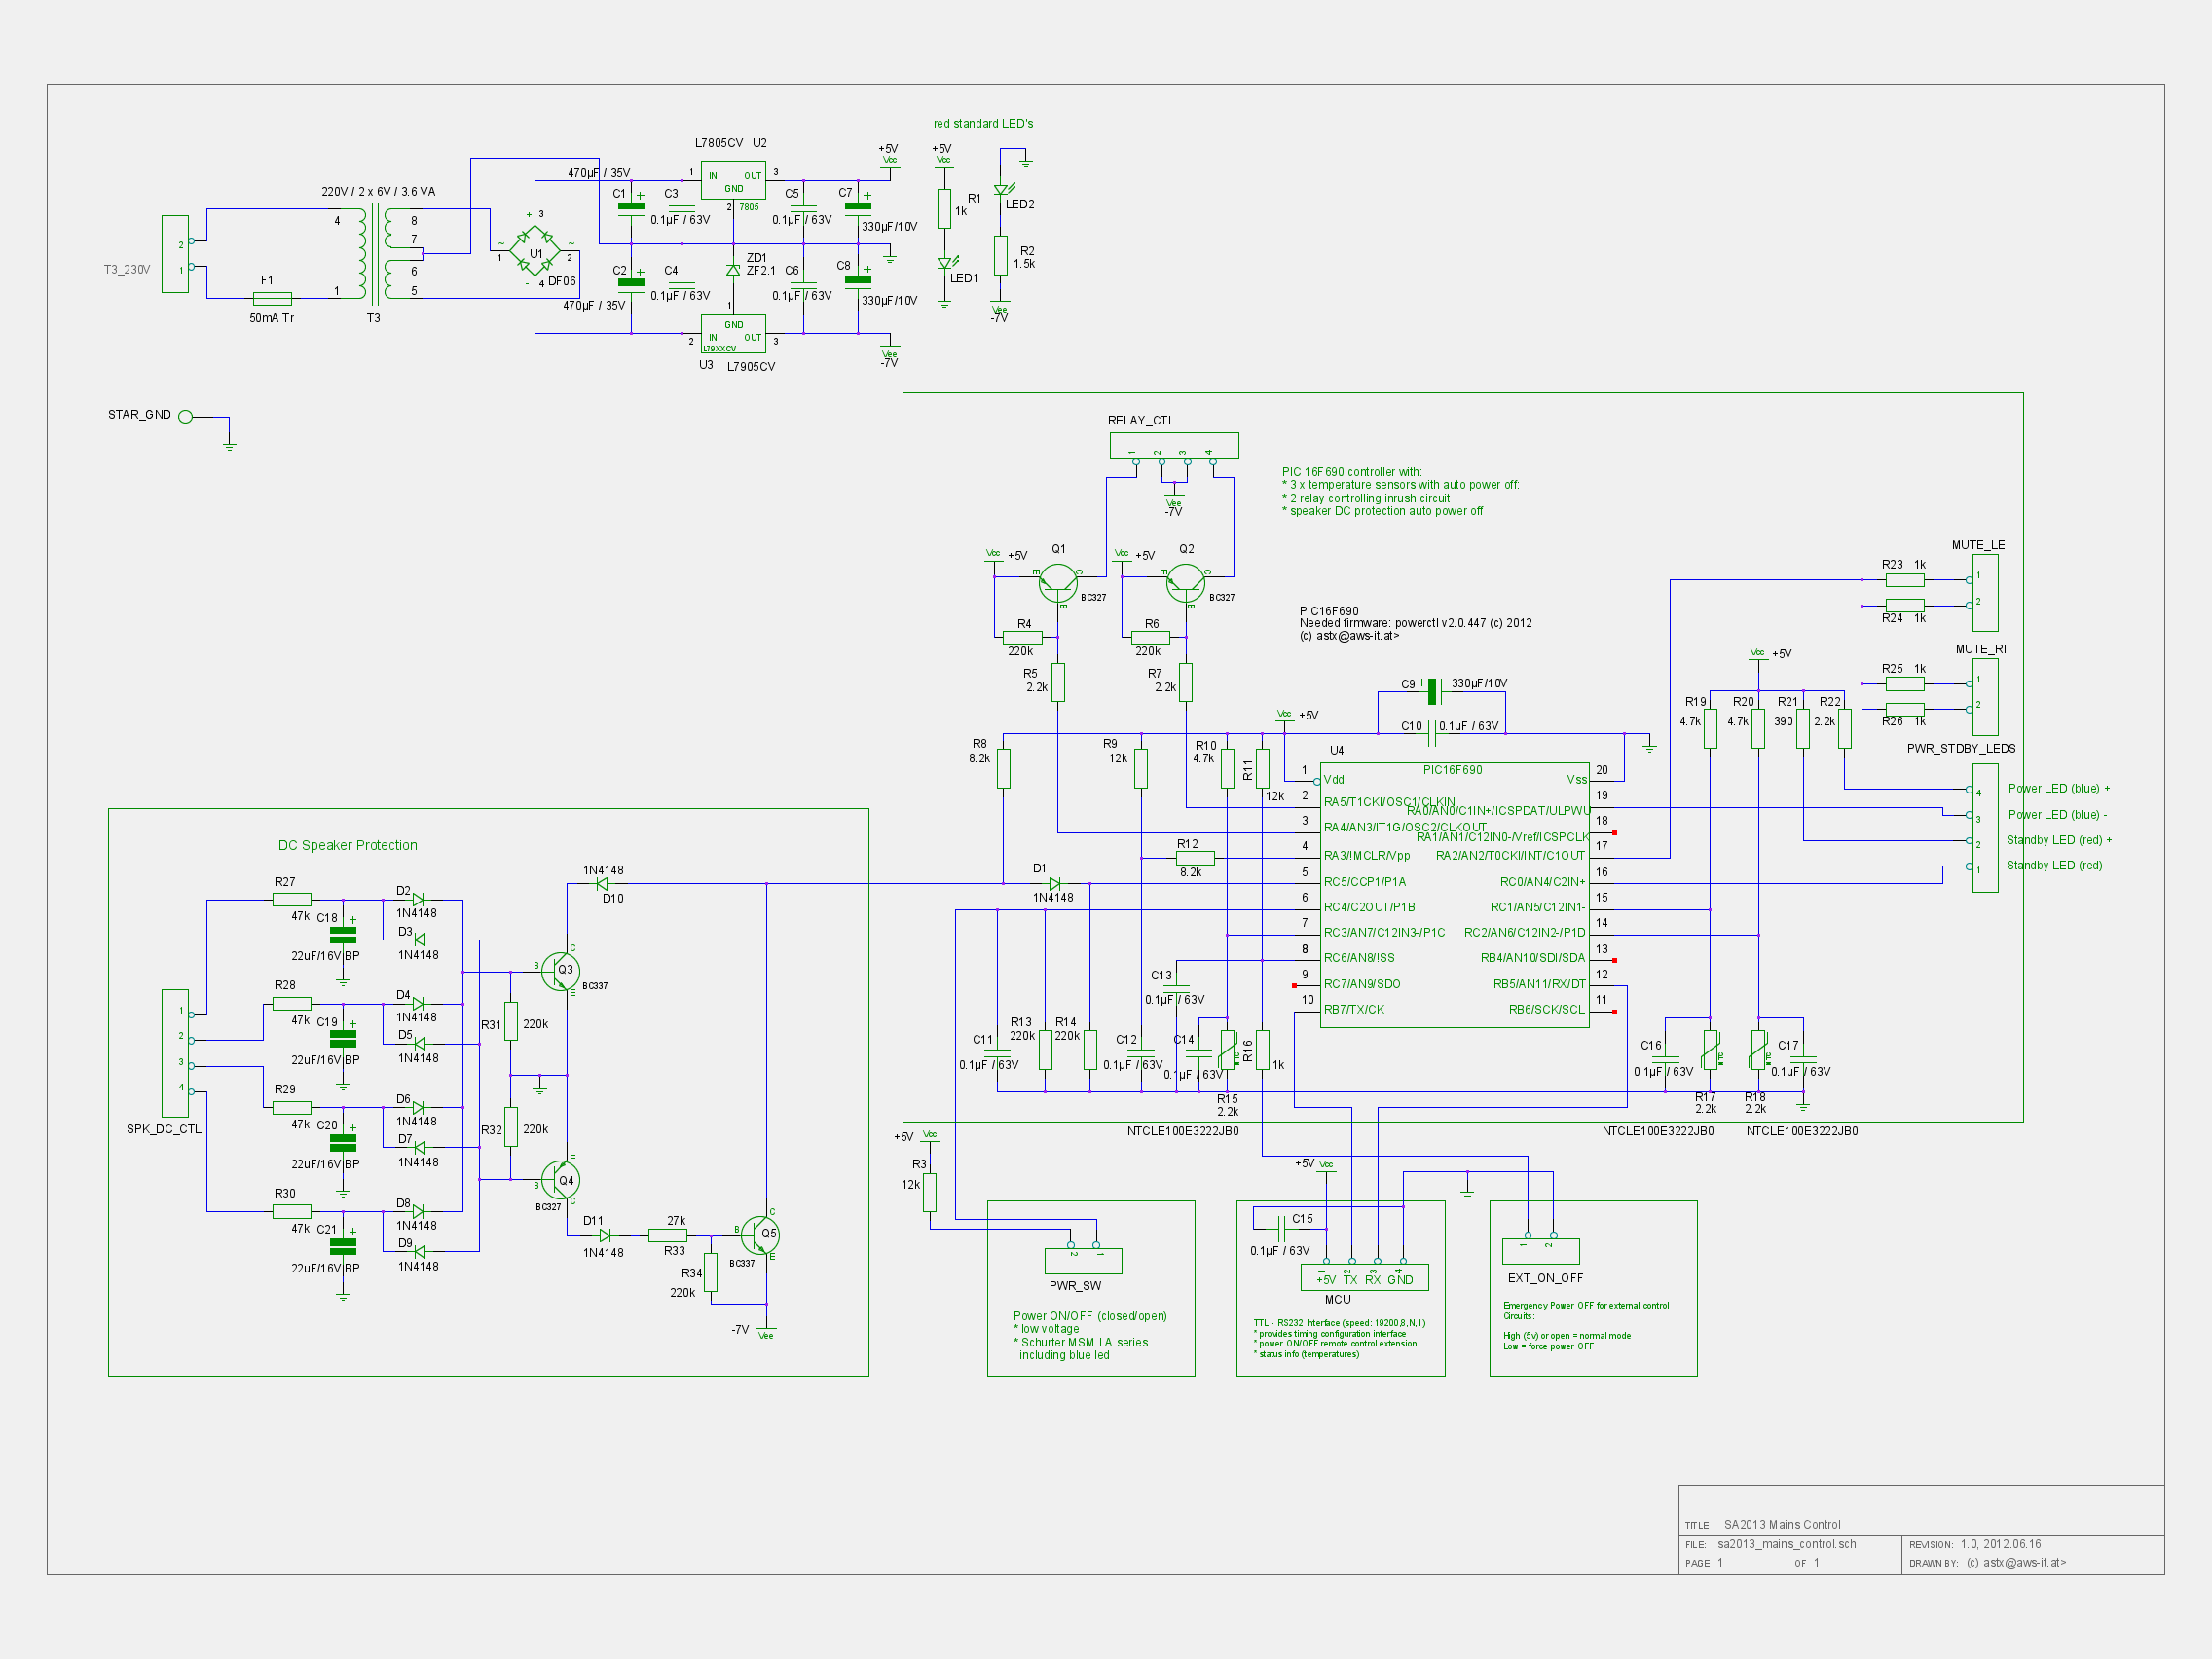This screenshot has height=1659, width=2212.
Task: Select Zener diode ZD1 ZF2.1
Action: point(733,270)
